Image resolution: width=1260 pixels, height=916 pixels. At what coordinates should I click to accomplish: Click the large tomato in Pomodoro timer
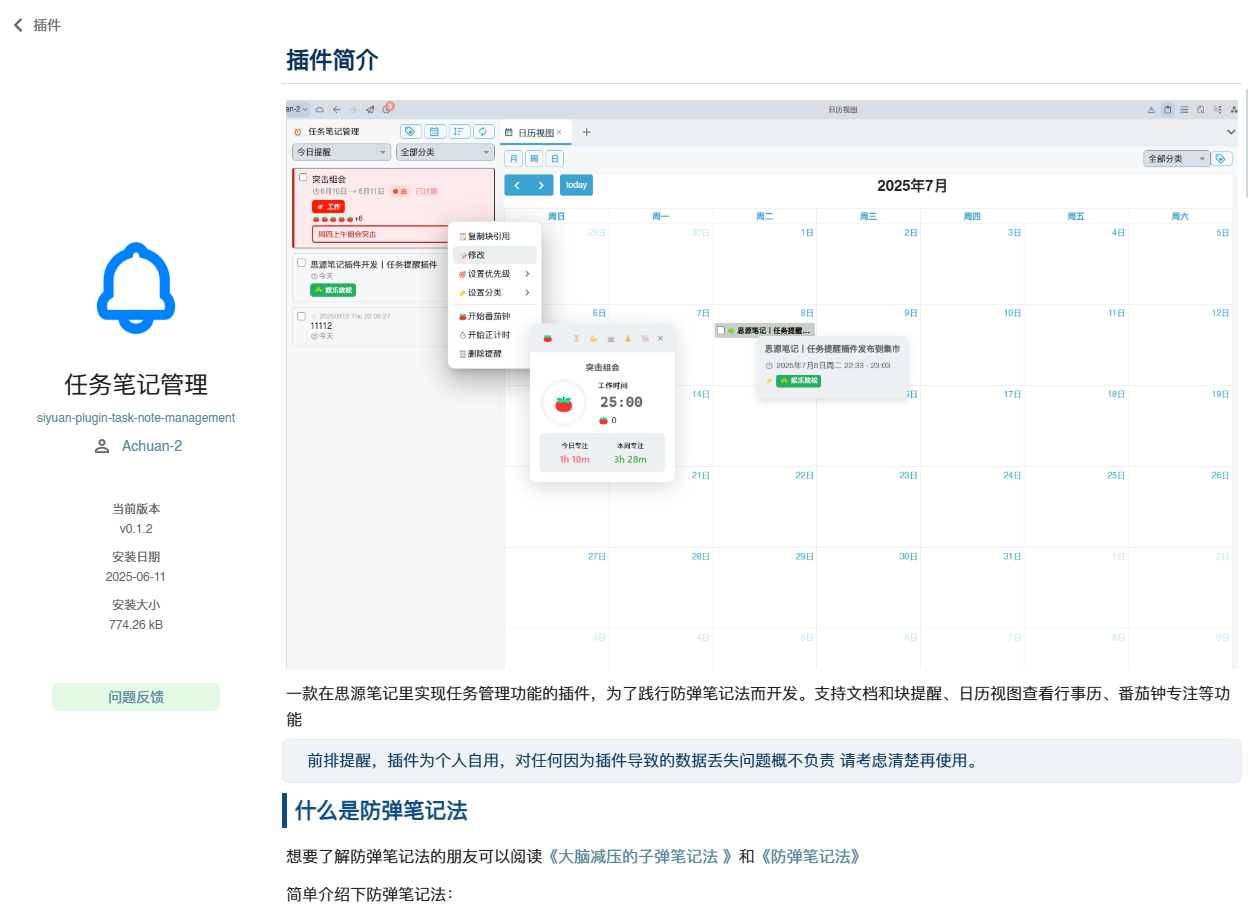563,403
